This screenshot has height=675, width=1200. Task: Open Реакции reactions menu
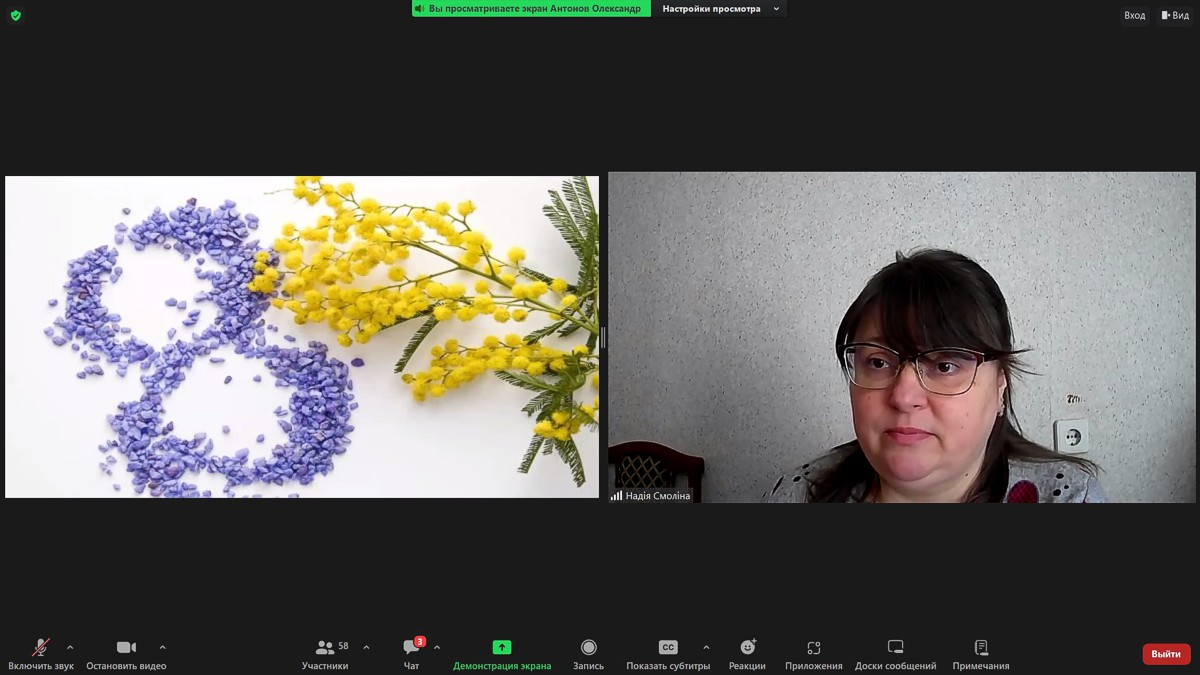(x=747, y=654)
